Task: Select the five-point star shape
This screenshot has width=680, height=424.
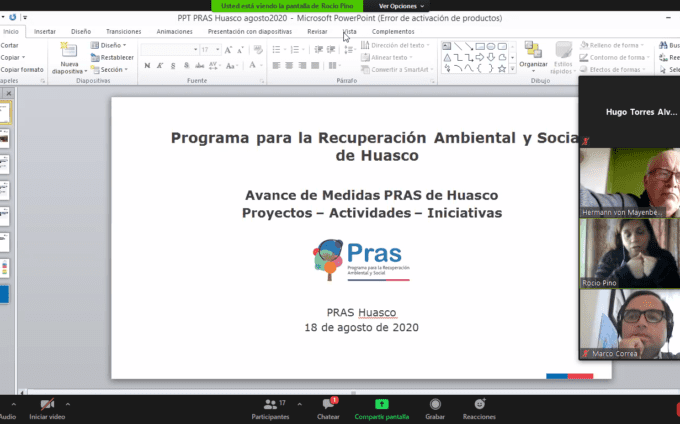Action: click(x=502, y=68)
